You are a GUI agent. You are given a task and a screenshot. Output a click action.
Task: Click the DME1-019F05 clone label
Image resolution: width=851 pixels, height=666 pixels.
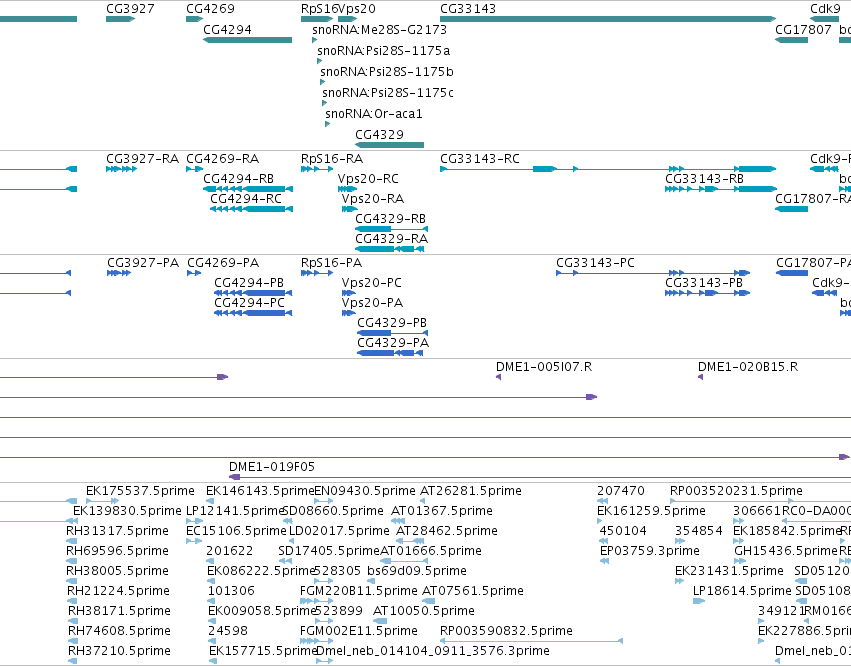coord(272,467)
